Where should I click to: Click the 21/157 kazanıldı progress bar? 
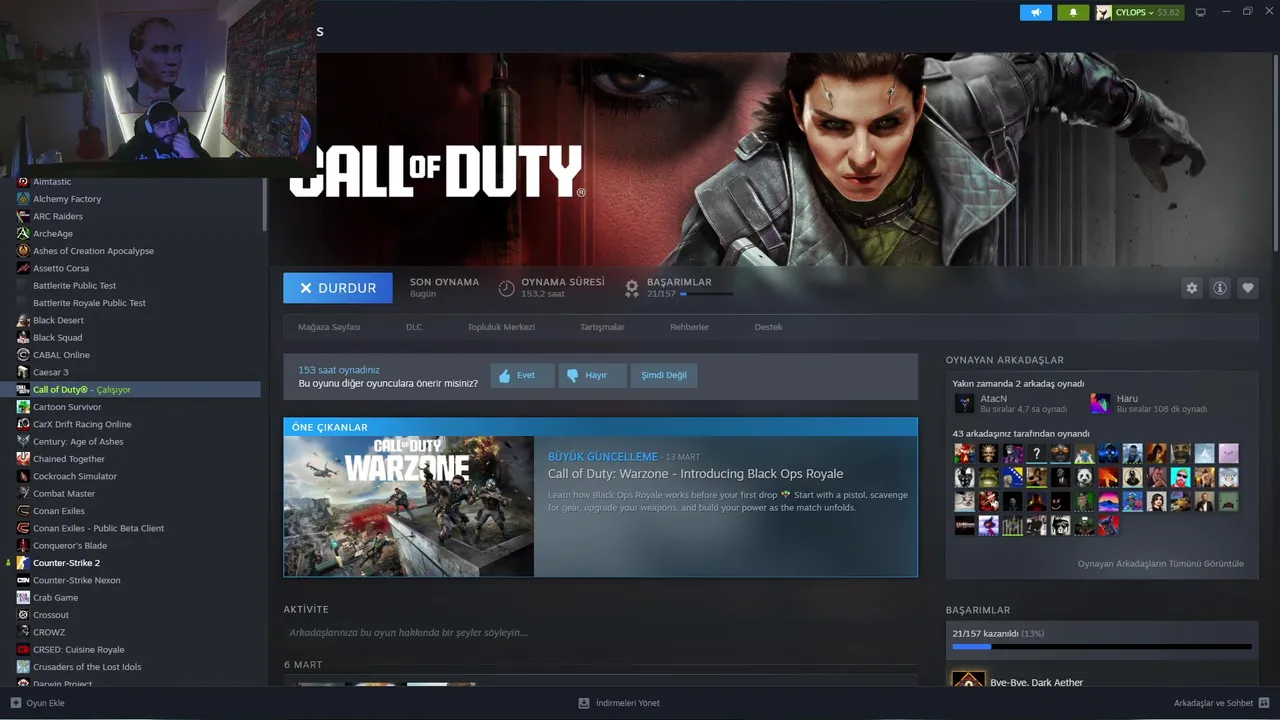(x=1102, y=647)
